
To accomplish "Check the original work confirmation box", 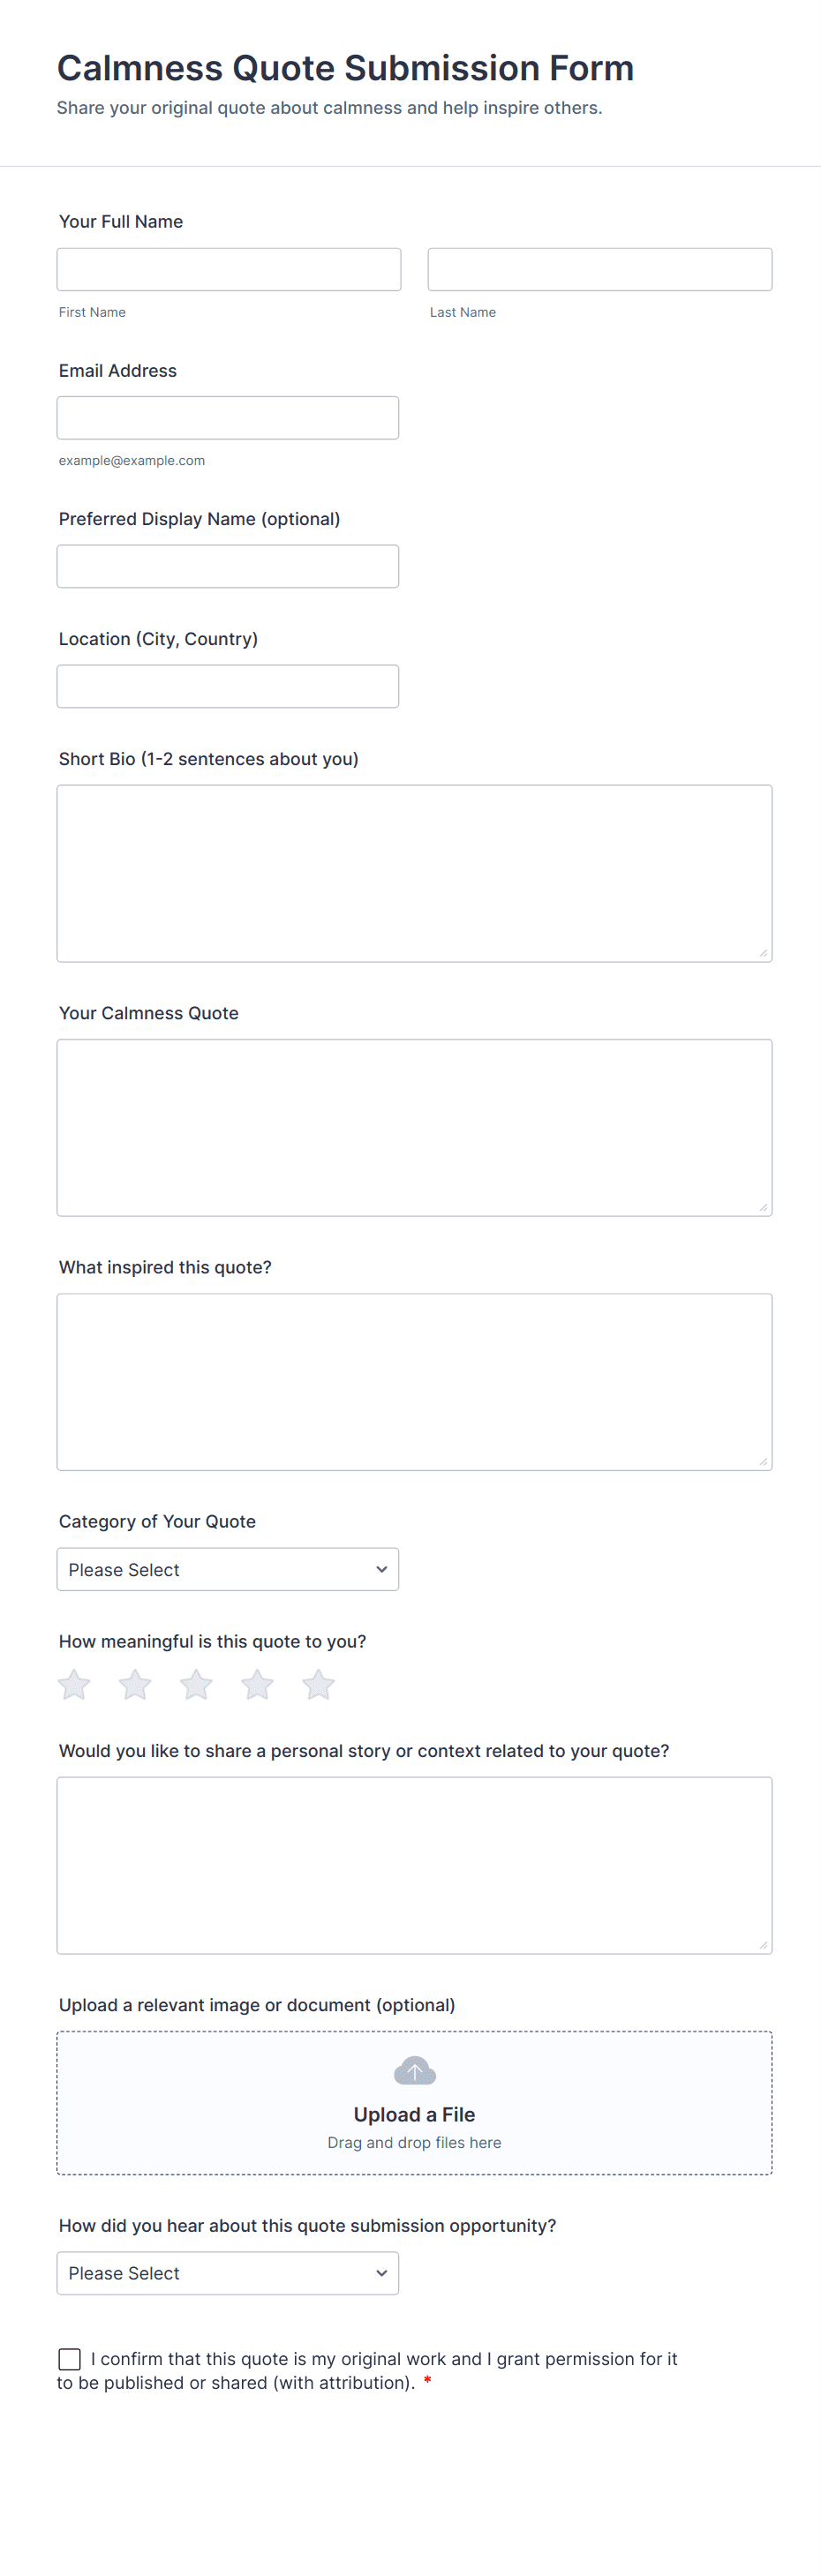I will tap(70, 2359).
